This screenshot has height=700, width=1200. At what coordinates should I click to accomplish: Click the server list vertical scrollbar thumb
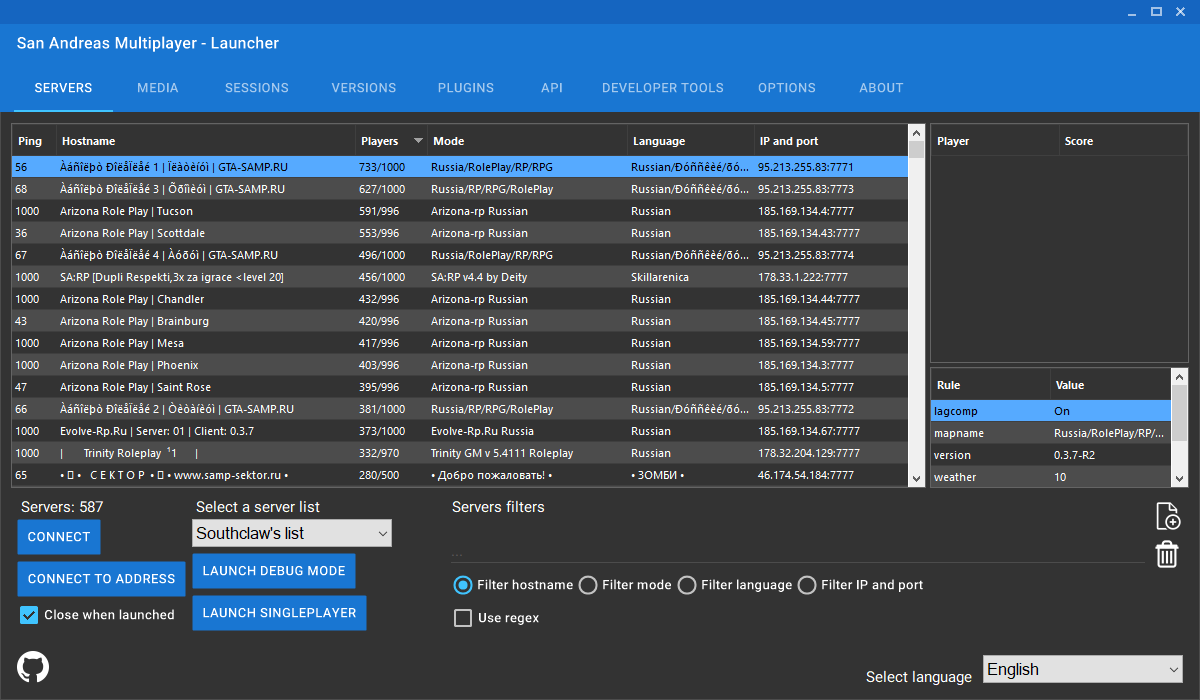[x=916, y=150]
